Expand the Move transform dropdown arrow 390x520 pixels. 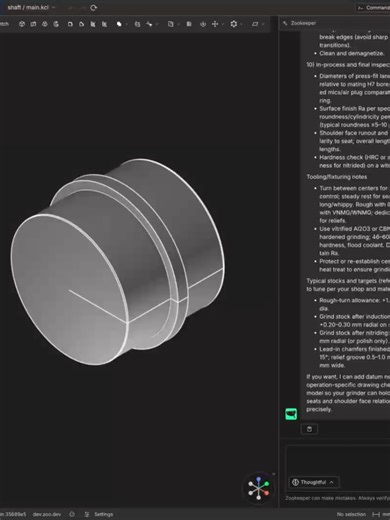coord(223,24)
